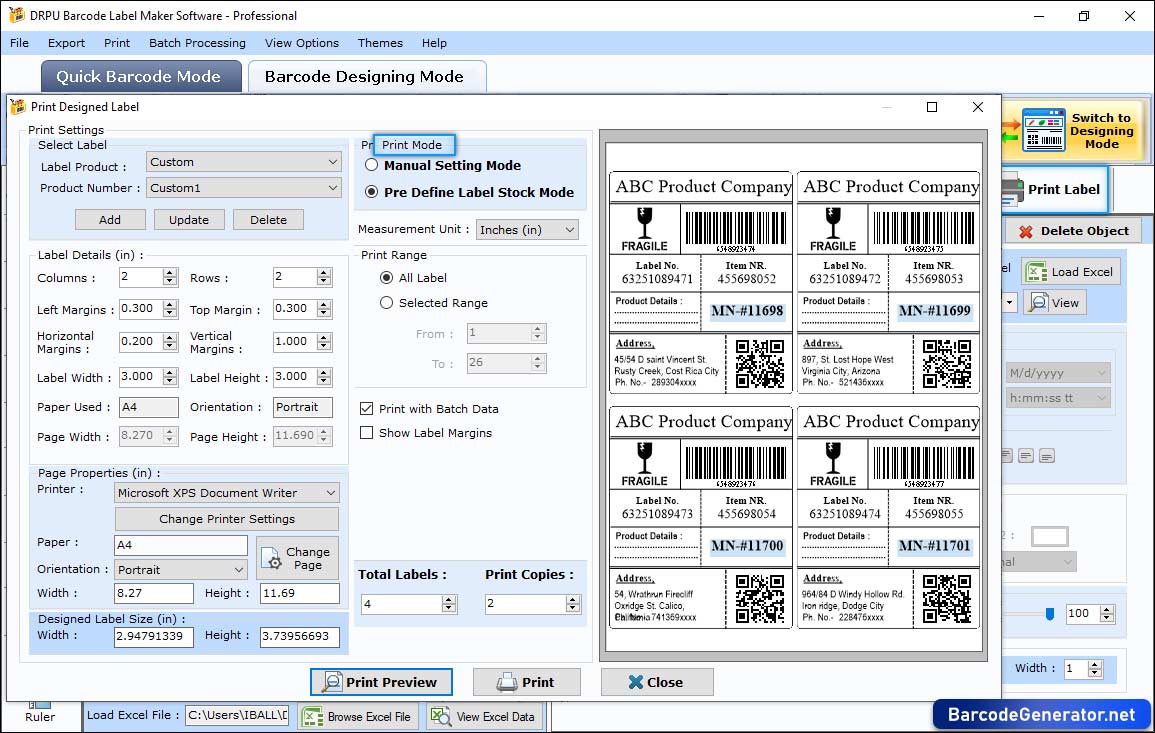Open the Batch Processing menu
This screenshot has height=733, width=1155.
pos(197,43)
